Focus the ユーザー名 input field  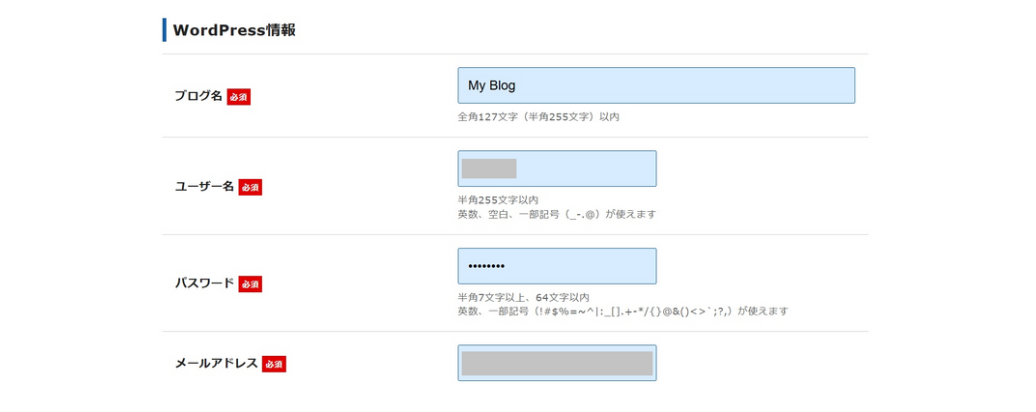[x=557, y=168]
